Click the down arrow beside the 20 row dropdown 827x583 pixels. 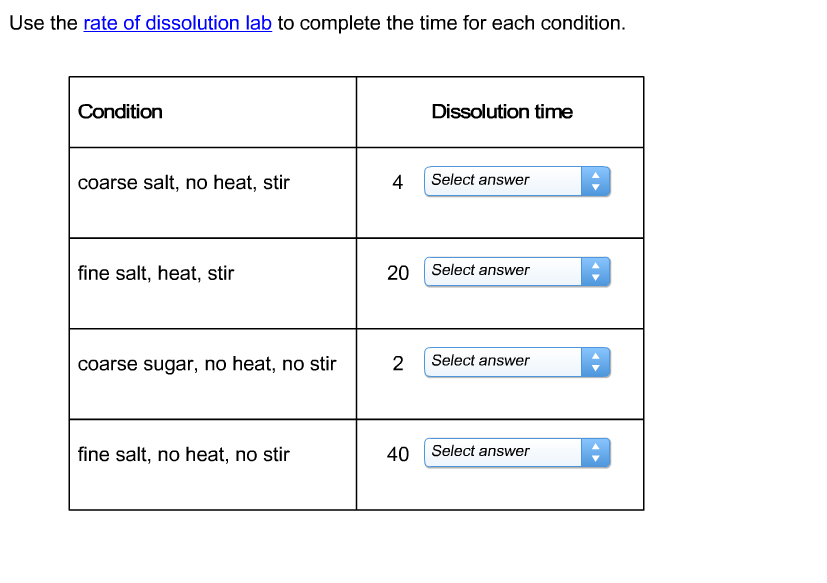click(x=596, y=277)
